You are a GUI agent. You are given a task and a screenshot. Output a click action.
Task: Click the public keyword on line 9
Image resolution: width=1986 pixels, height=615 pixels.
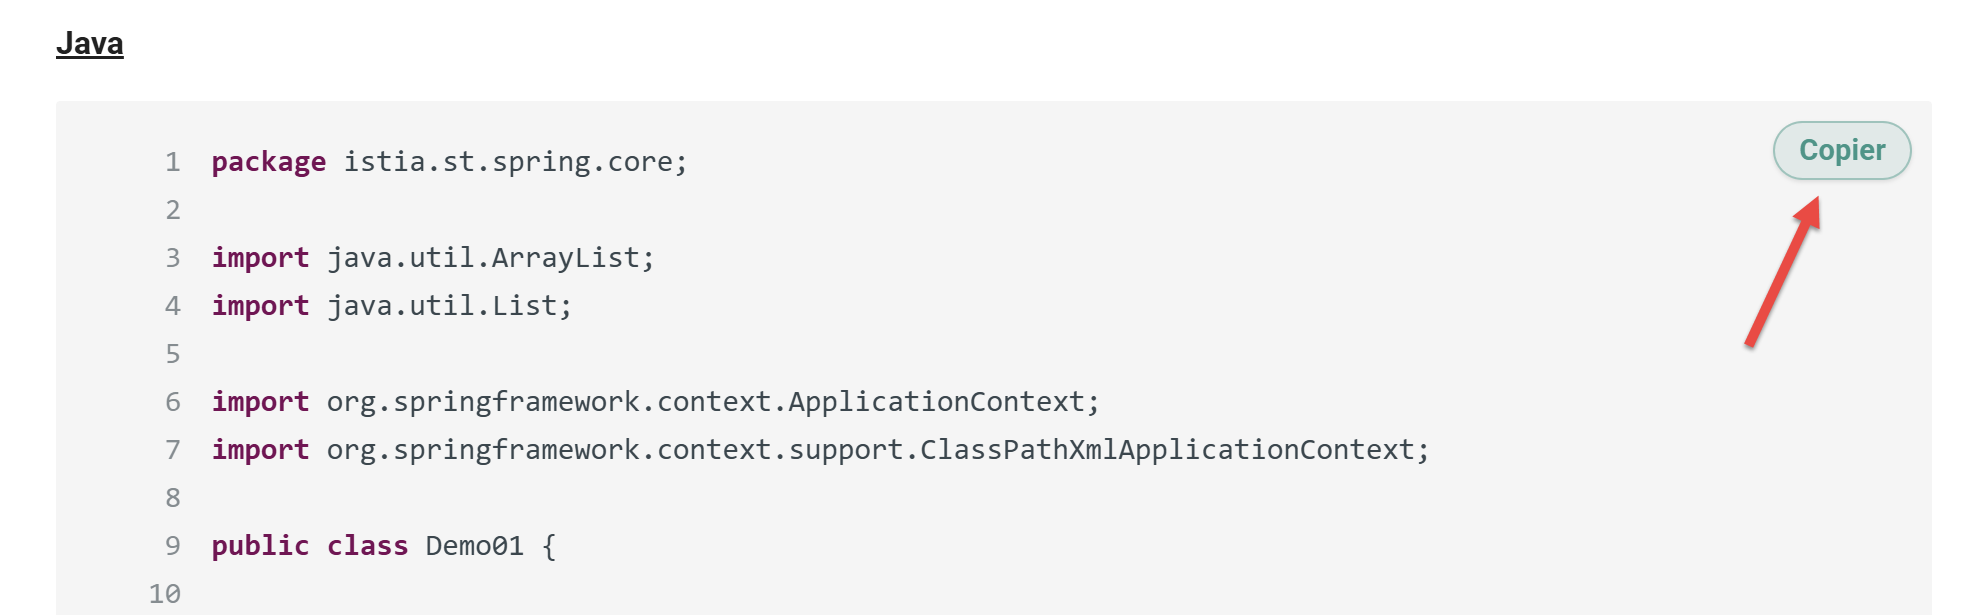coord(260,546)
